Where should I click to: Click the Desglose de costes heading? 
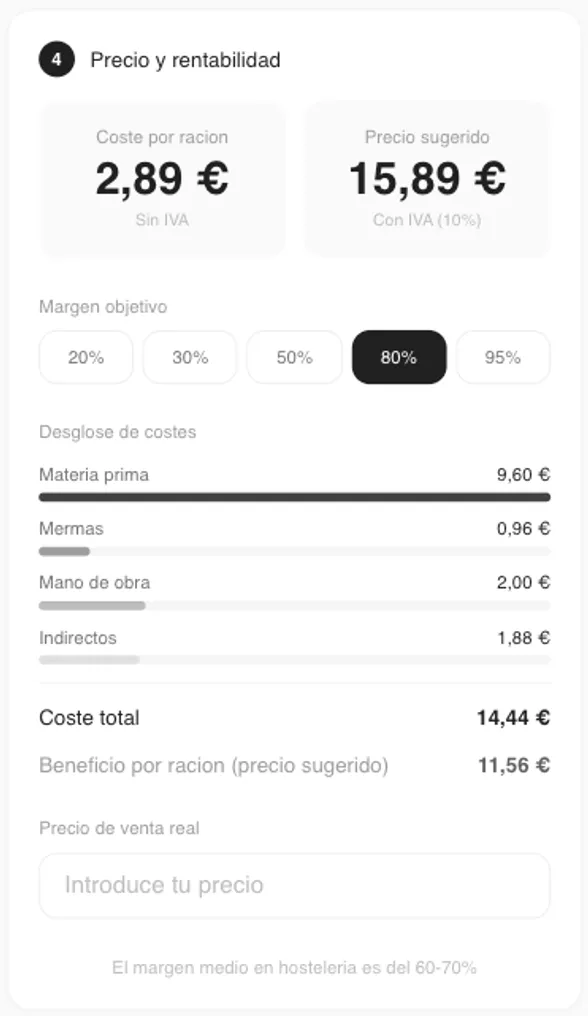[117, 432]
